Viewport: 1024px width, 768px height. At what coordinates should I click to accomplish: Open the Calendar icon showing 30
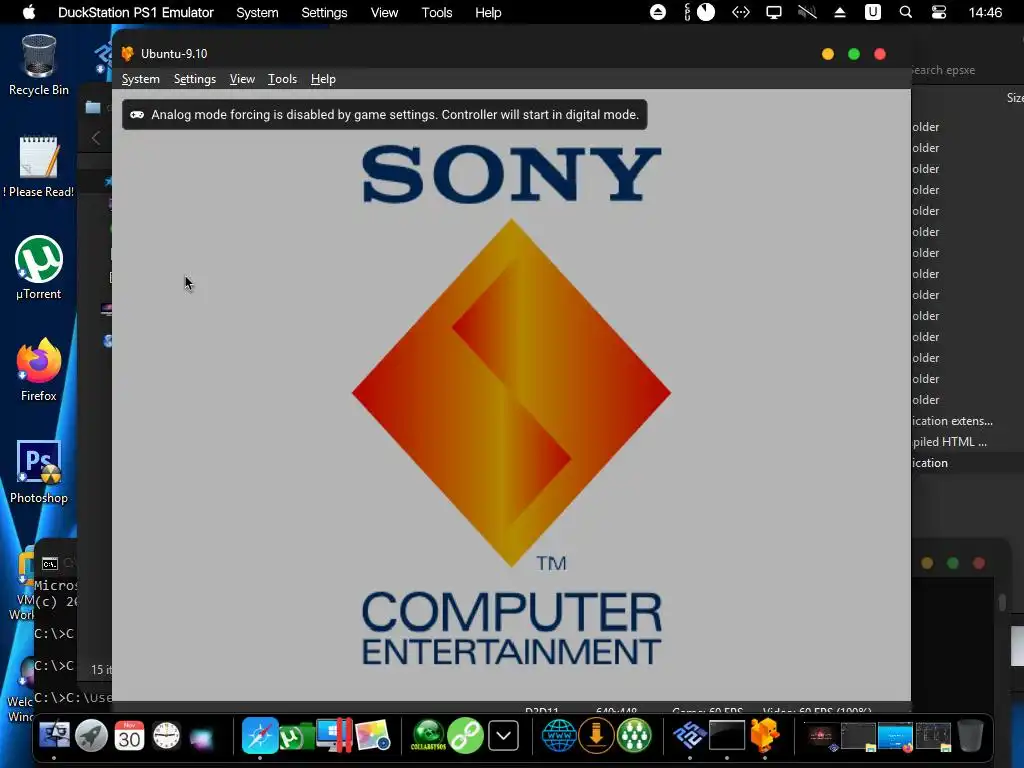(129, 735)
